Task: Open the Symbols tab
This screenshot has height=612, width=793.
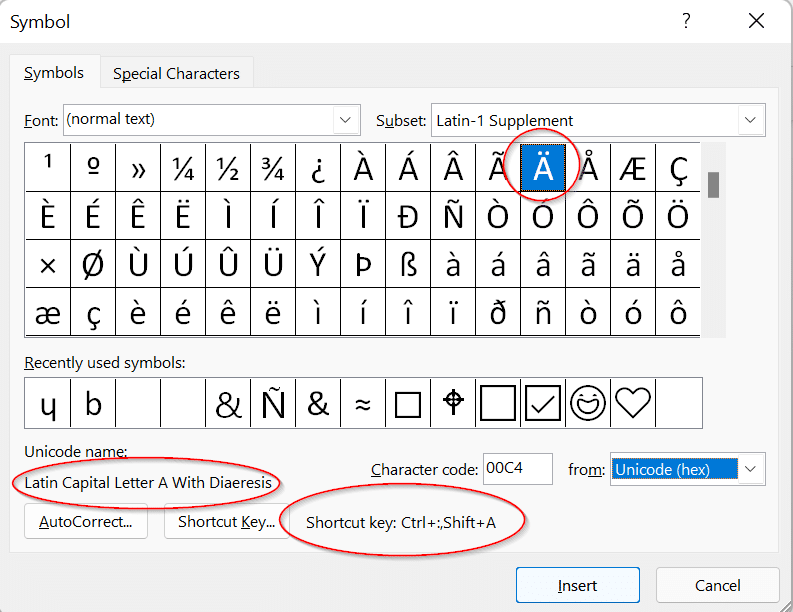Action: pyautogui.click(x=54, y=73)
